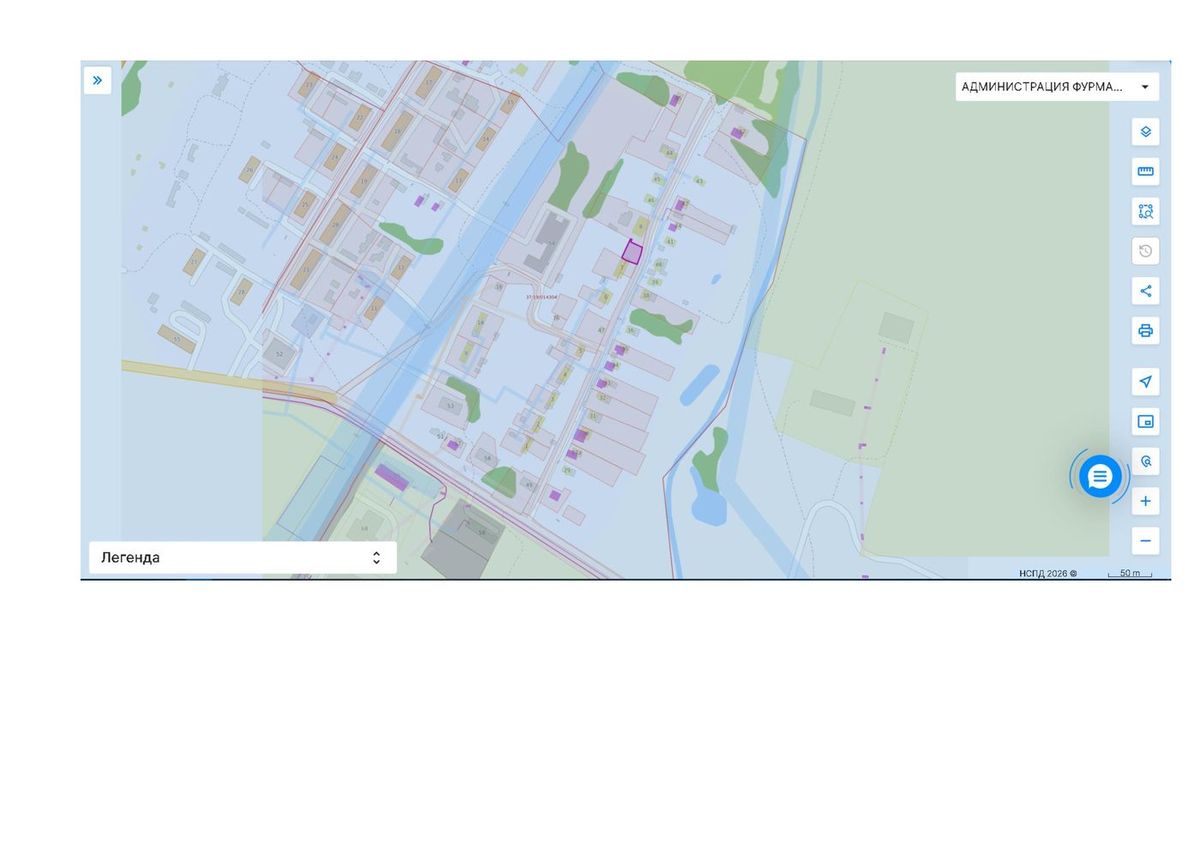1200x849 pixels.
Task: Click the red cadastral number label 37:13:0314304
Action: [541, 297]
